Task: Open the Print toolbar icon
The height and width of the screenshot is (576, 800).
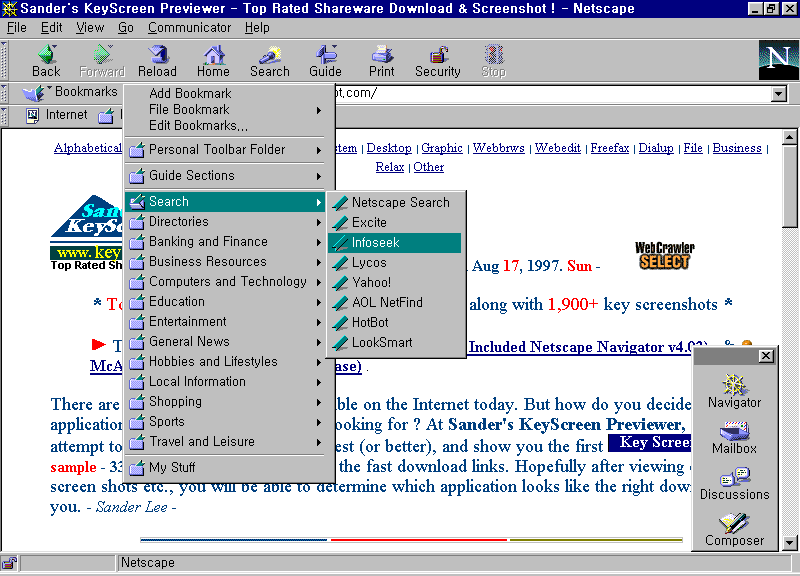Action: (x=381, y=60)
